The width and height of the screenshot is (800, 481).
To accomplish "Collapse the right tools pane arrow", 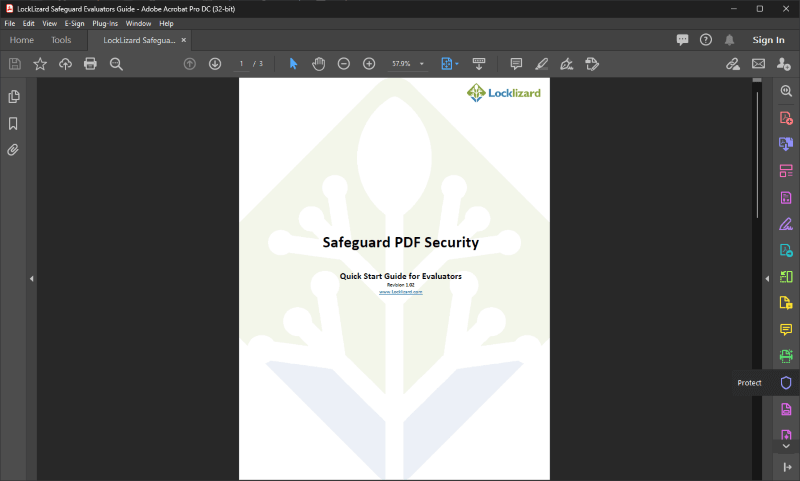I will tap(767, 279).
